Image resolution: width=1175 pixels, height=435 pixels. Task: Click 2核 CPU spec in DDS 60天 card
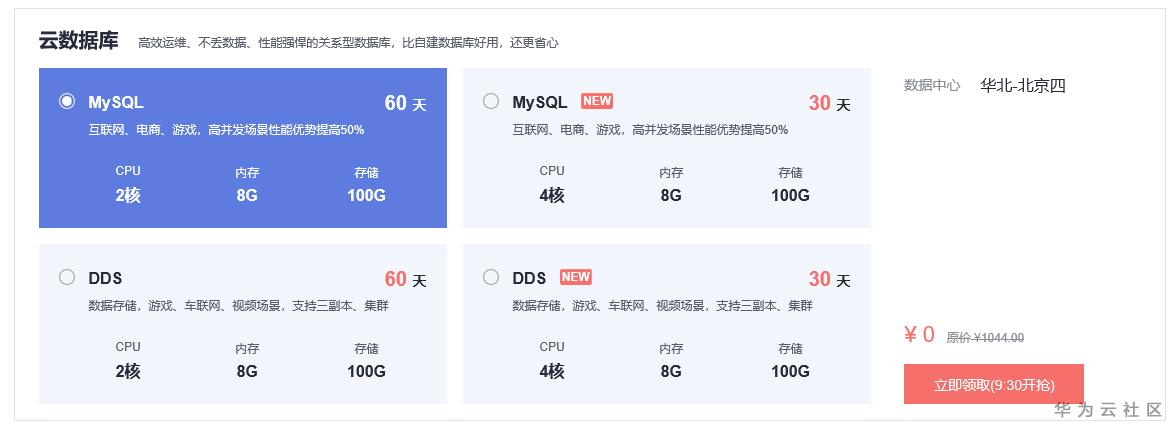click(x=128, y=371)
